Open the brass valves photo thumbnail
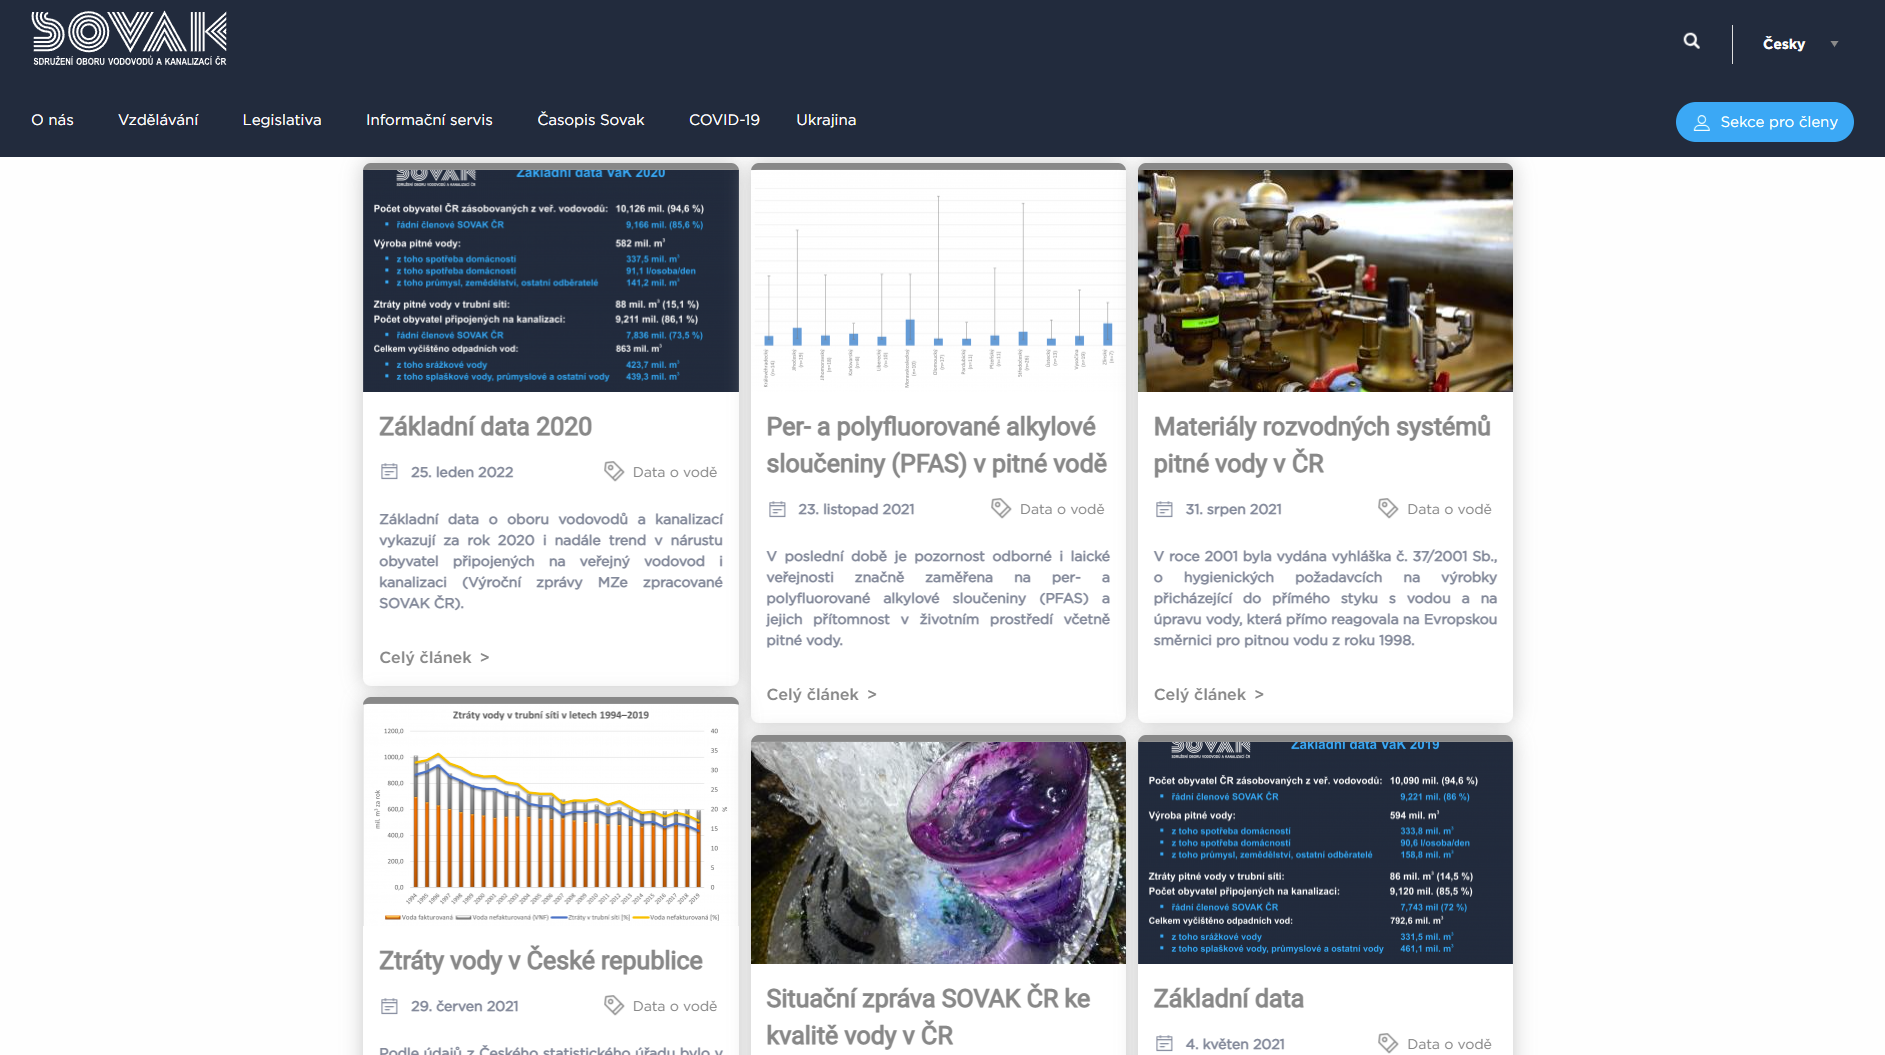This screenshot has width=1885, height=1055. [x=1325, y=280]
